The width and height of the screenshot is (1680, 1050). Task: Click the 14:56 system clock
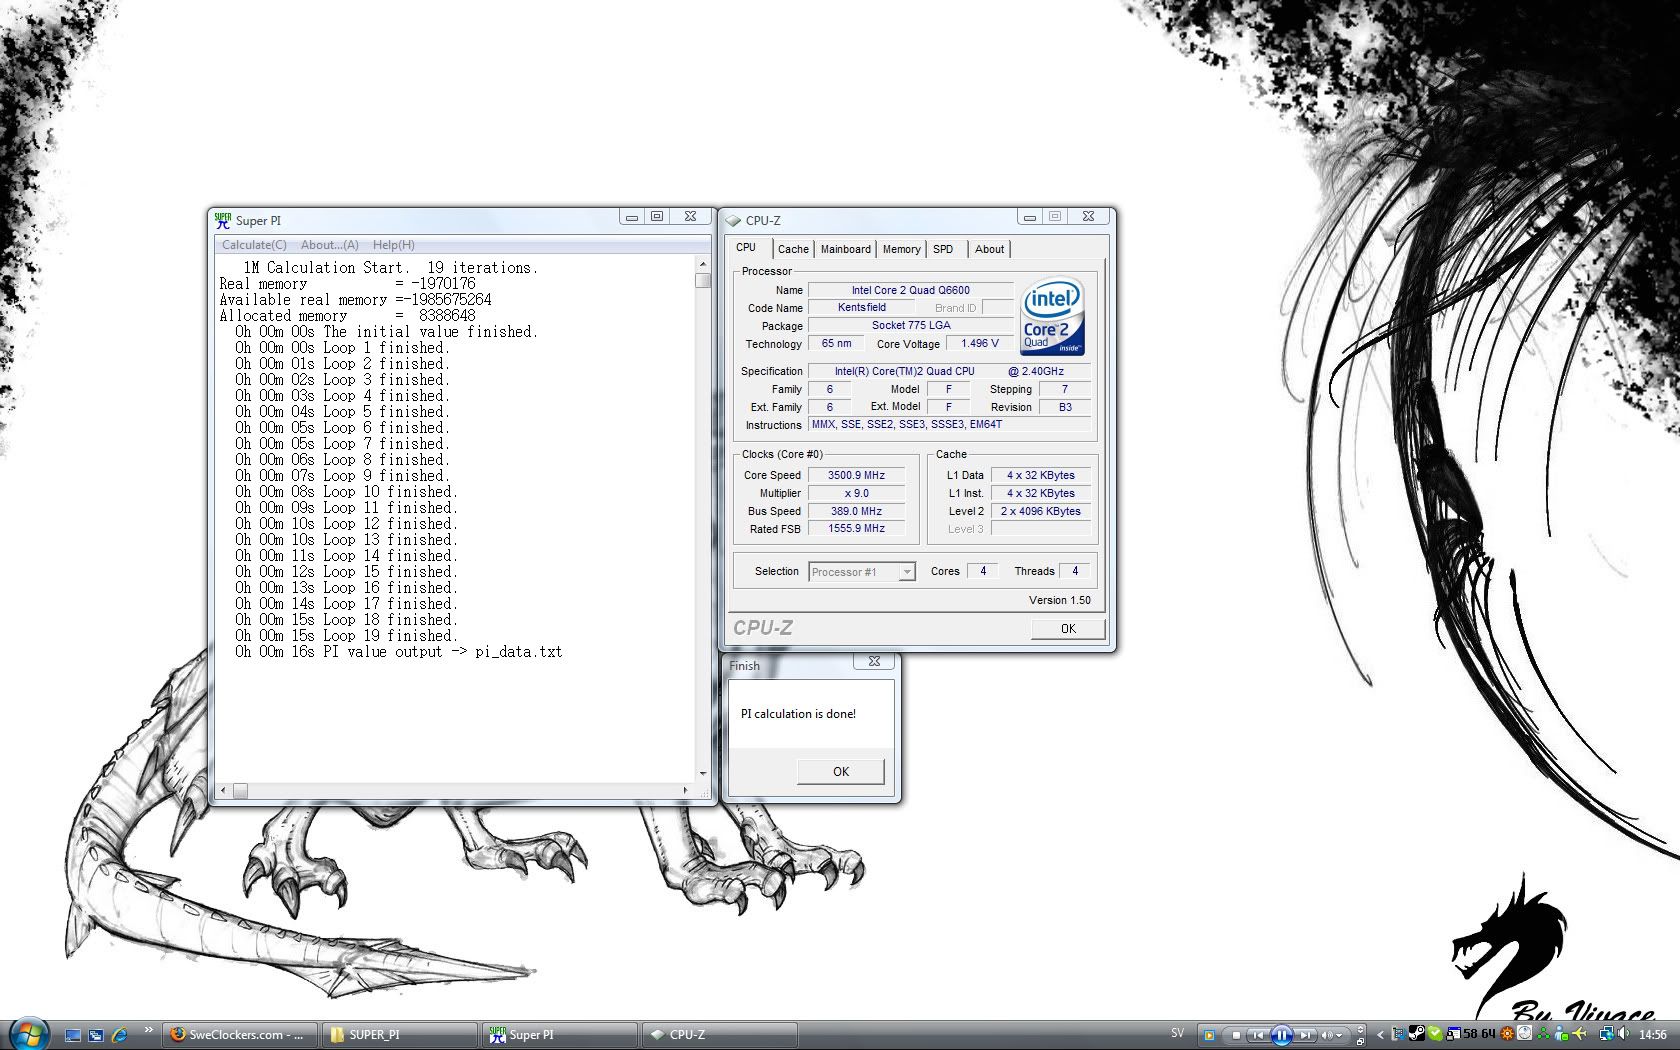[1653, 1035]
